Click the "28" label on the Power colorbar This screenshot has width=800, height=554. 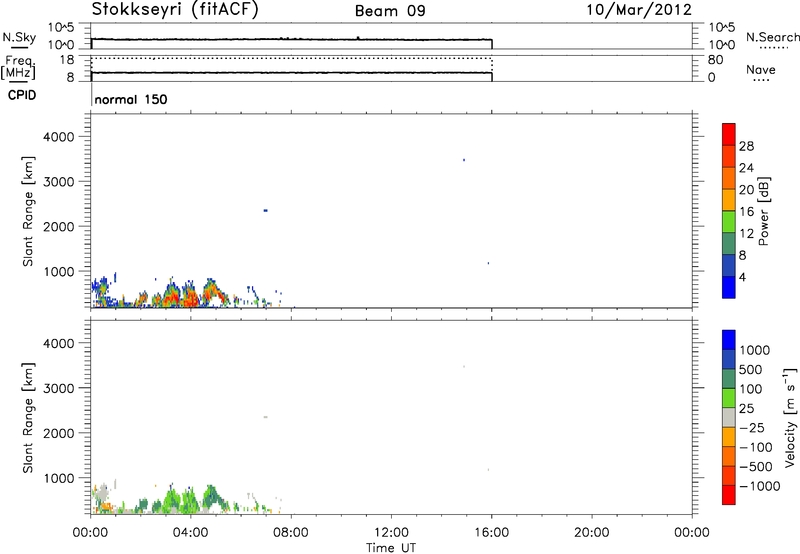(x=746, y=146)
